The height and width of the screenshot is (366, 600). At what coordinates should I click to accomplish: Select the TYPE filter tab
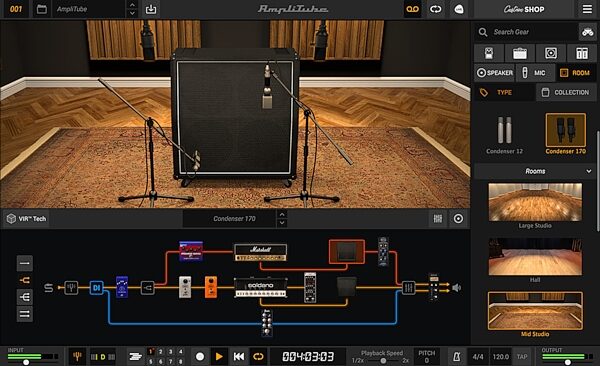point(504,93)
